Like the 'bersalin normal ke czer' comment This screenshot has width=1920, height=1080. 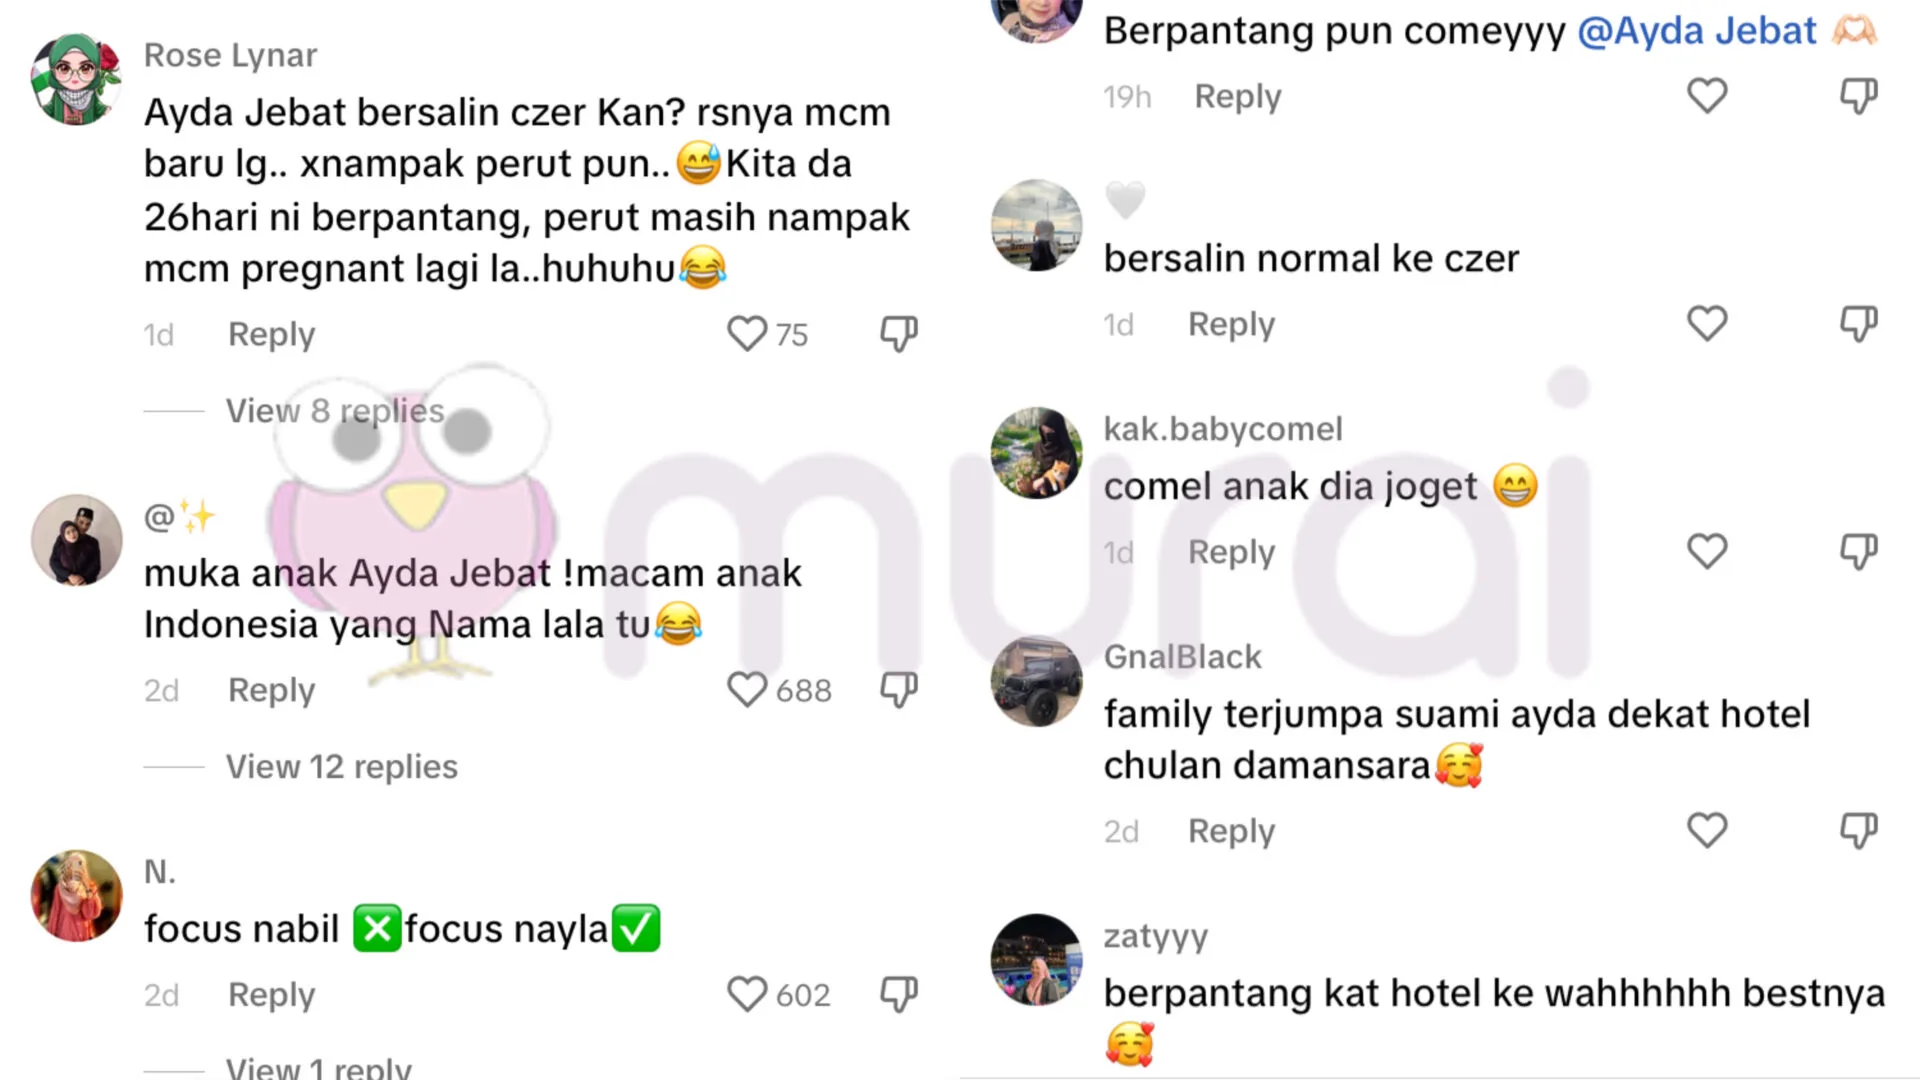click(x=1707, y=323)
